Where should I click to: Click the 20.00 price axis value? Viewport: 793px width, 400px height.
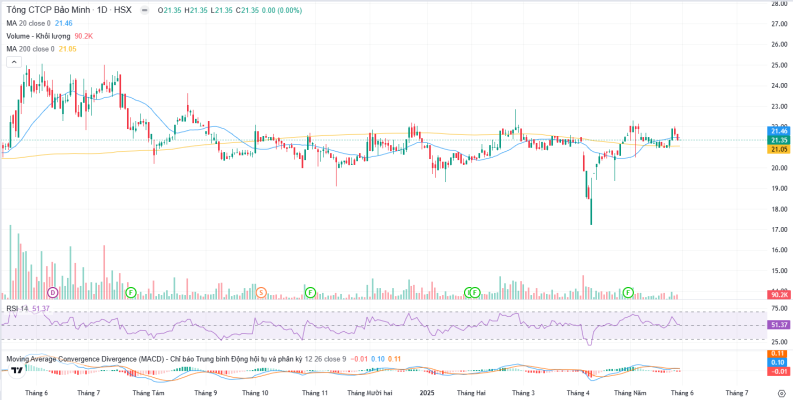tap(779, 168)
